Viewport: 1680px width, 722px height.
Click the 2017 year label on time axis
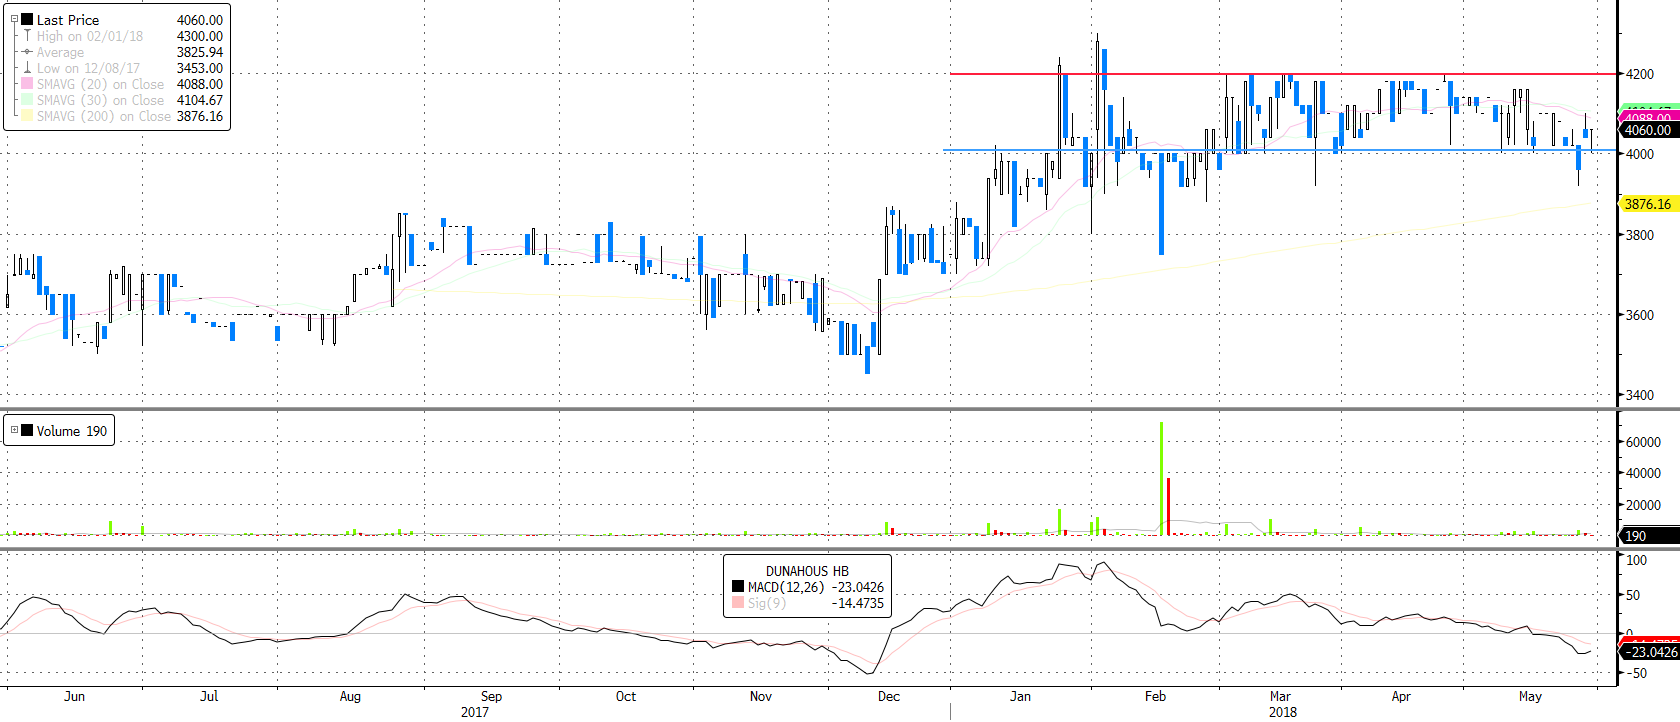[x=475, y=712]
